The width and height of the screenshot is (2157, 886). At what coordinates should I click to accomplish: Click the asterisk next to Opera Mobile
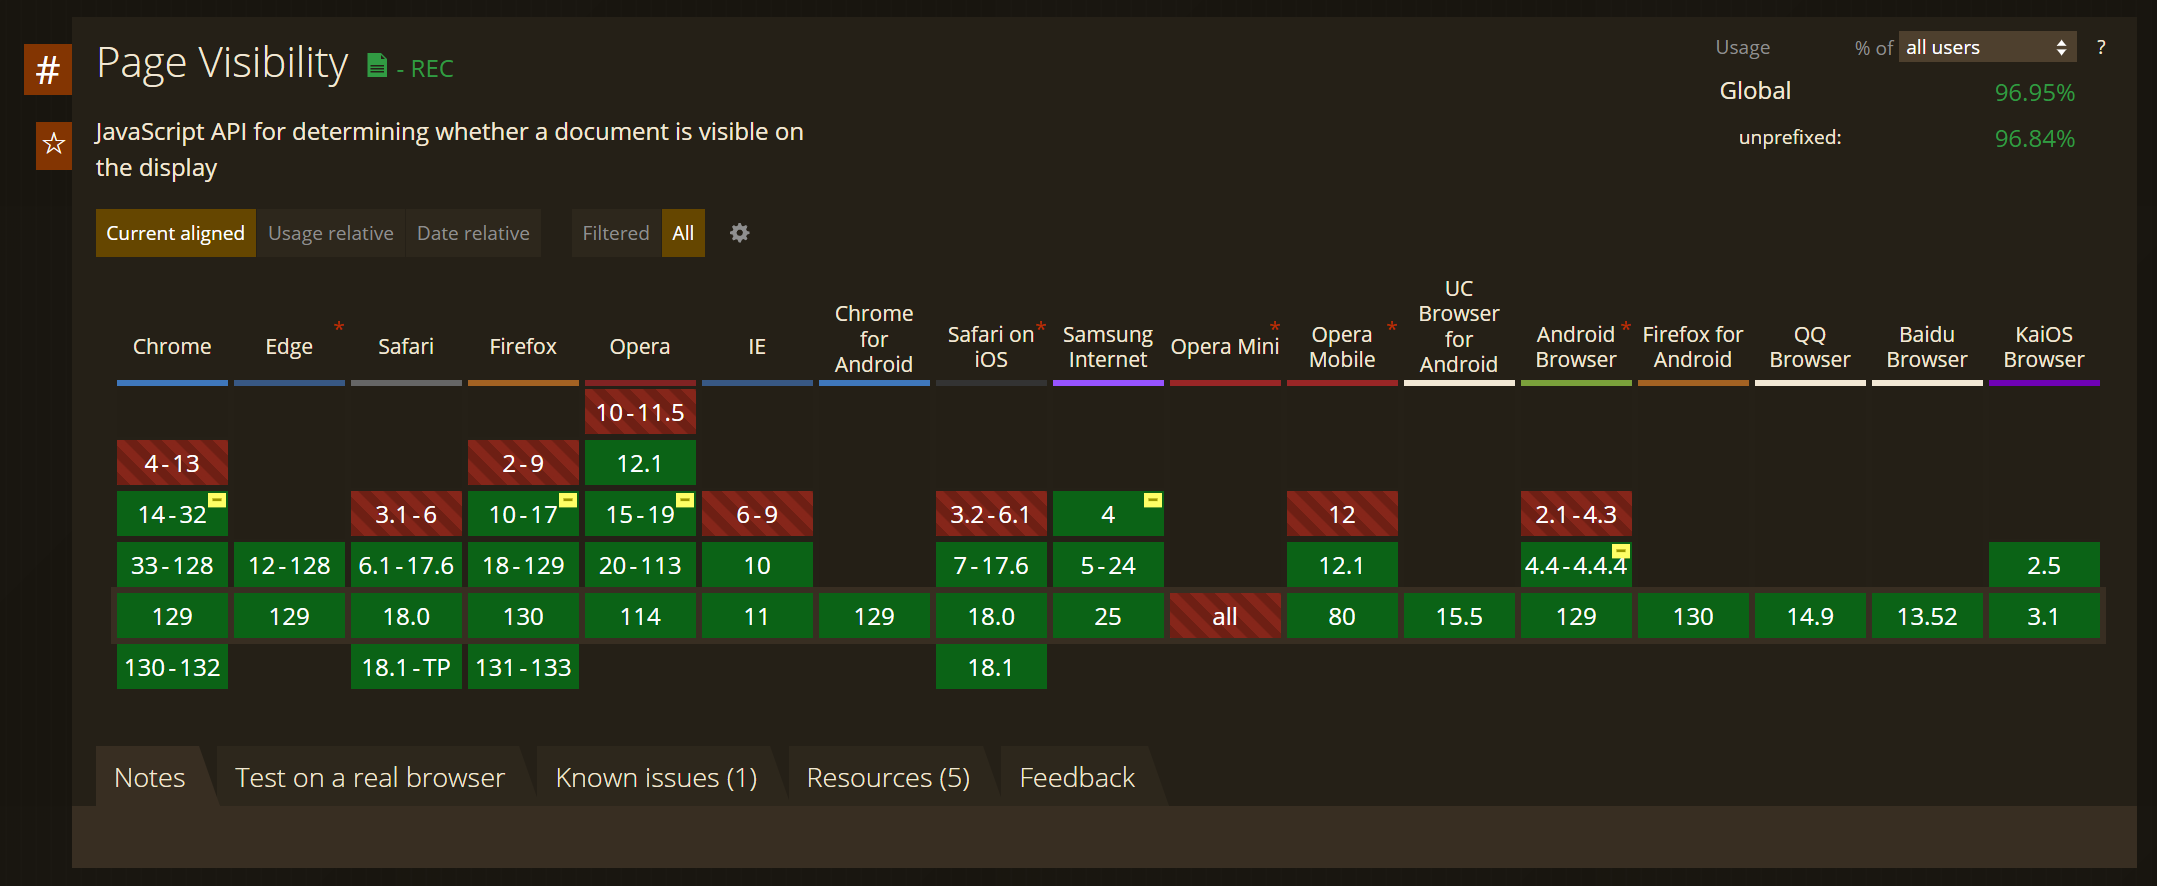[1392, 327]
